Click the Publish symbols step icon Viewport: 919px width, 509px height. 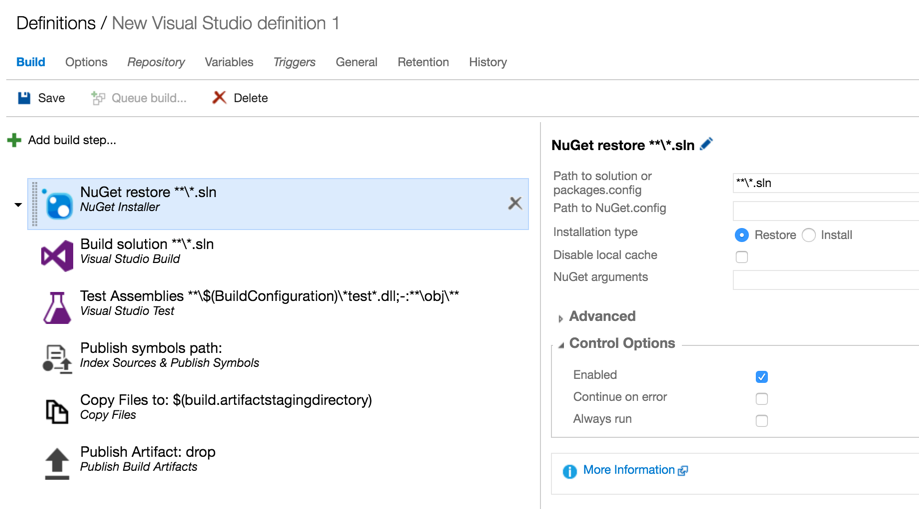[x=57, y=359]
